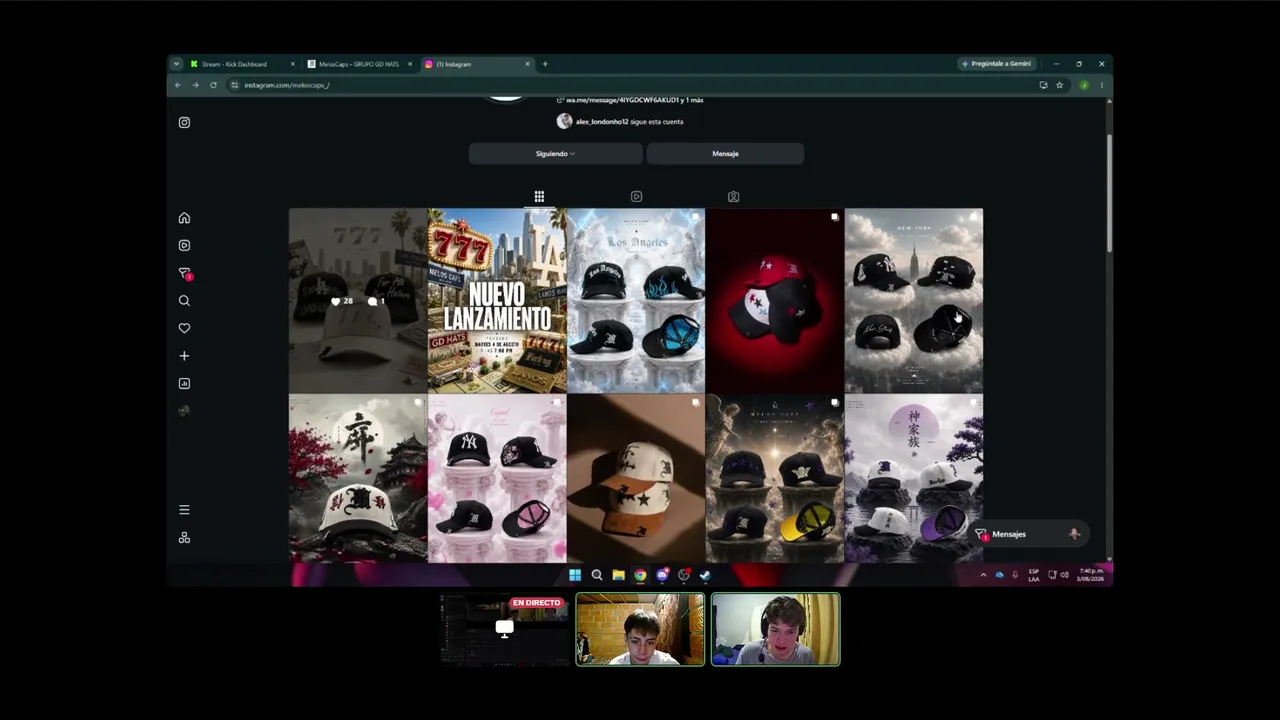Click the Chrome icon in the taskbar

coord(640,575)
